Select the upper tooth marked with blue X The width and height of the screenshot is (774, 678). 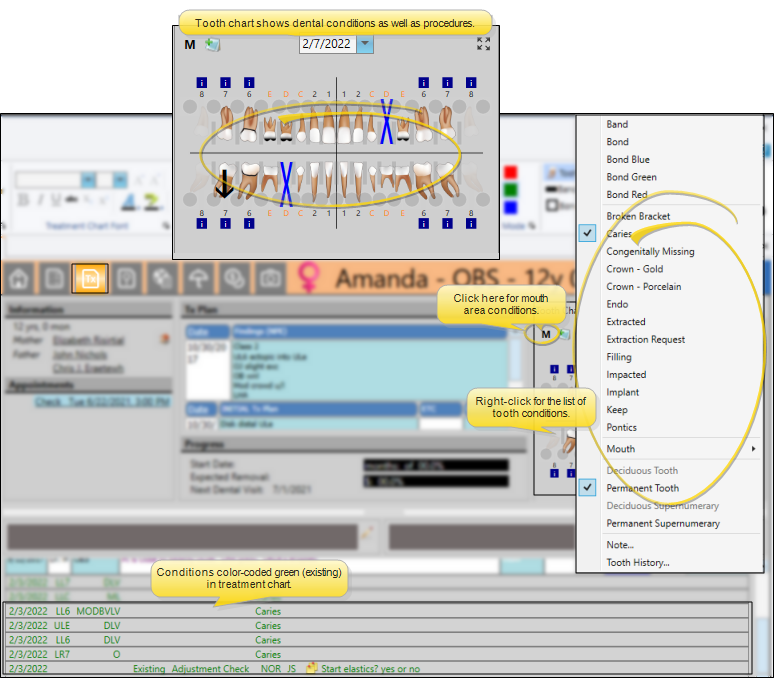(387, 122)
